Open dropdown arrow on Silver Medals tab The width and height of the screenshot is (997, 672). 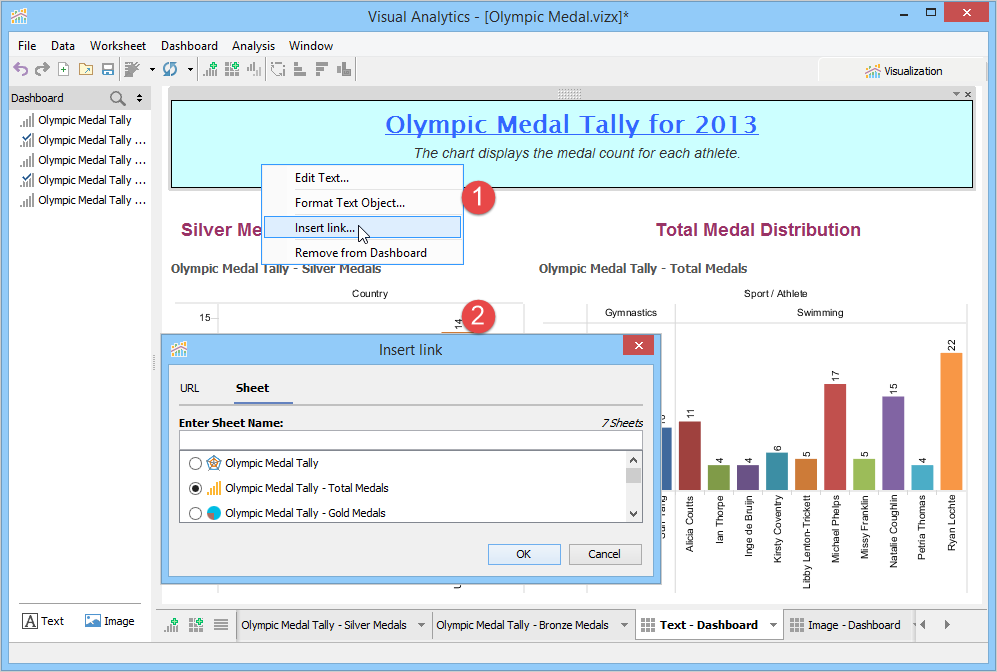[x=421, y=625]
